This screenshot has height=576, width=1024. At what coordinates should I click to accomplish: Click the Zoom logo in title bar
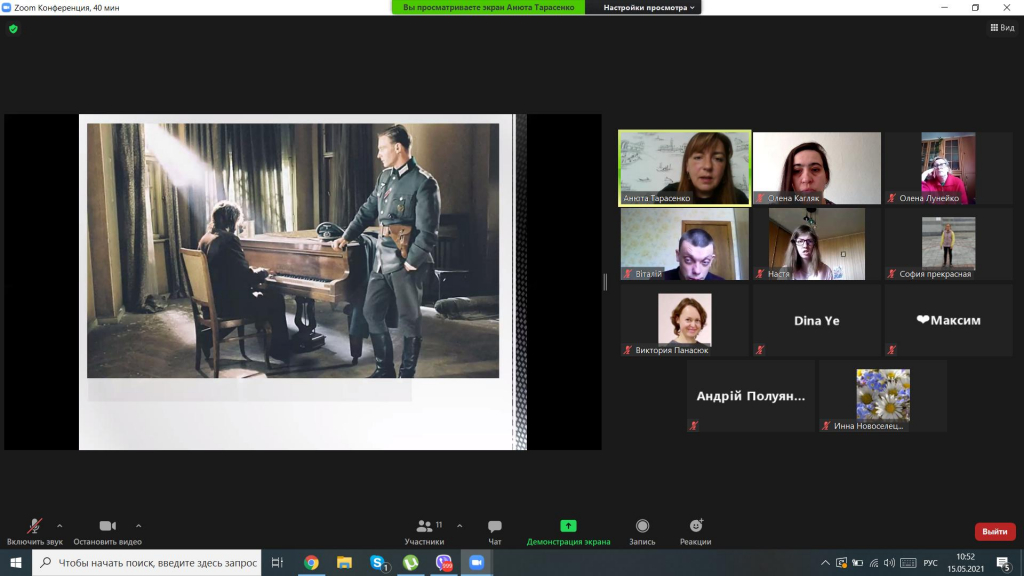[7, 7]
